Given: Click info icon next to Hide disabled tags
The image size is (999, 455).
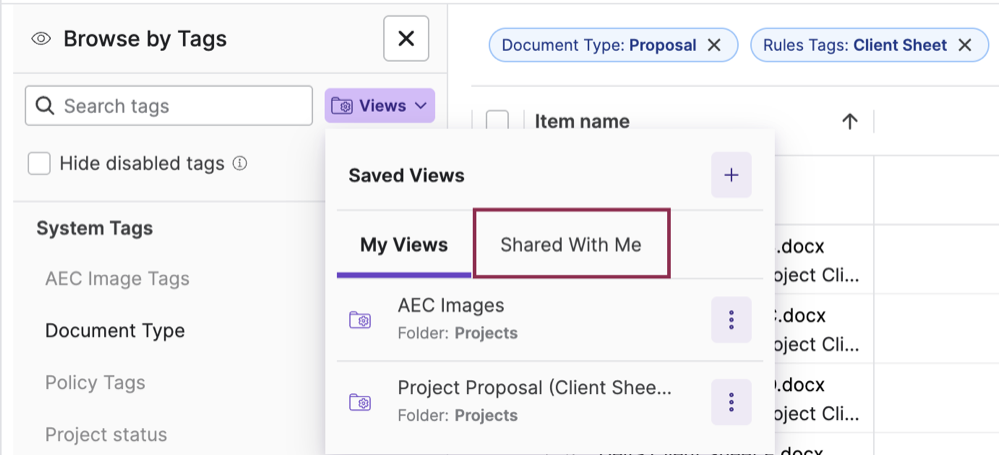Looking at the screenshot, I should pos(240,164).
